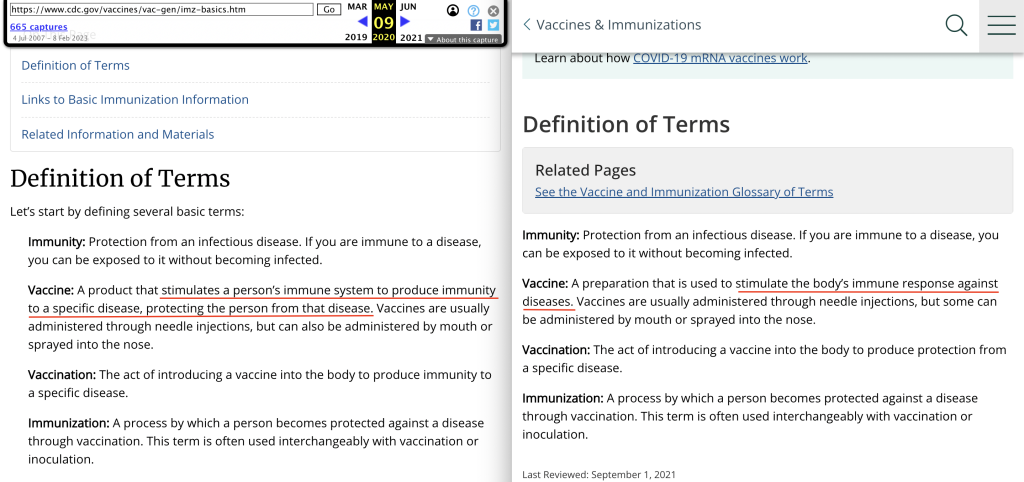
Task: Follow the COVID-19 mRNA vaccines work link
Action: point(720,58)
